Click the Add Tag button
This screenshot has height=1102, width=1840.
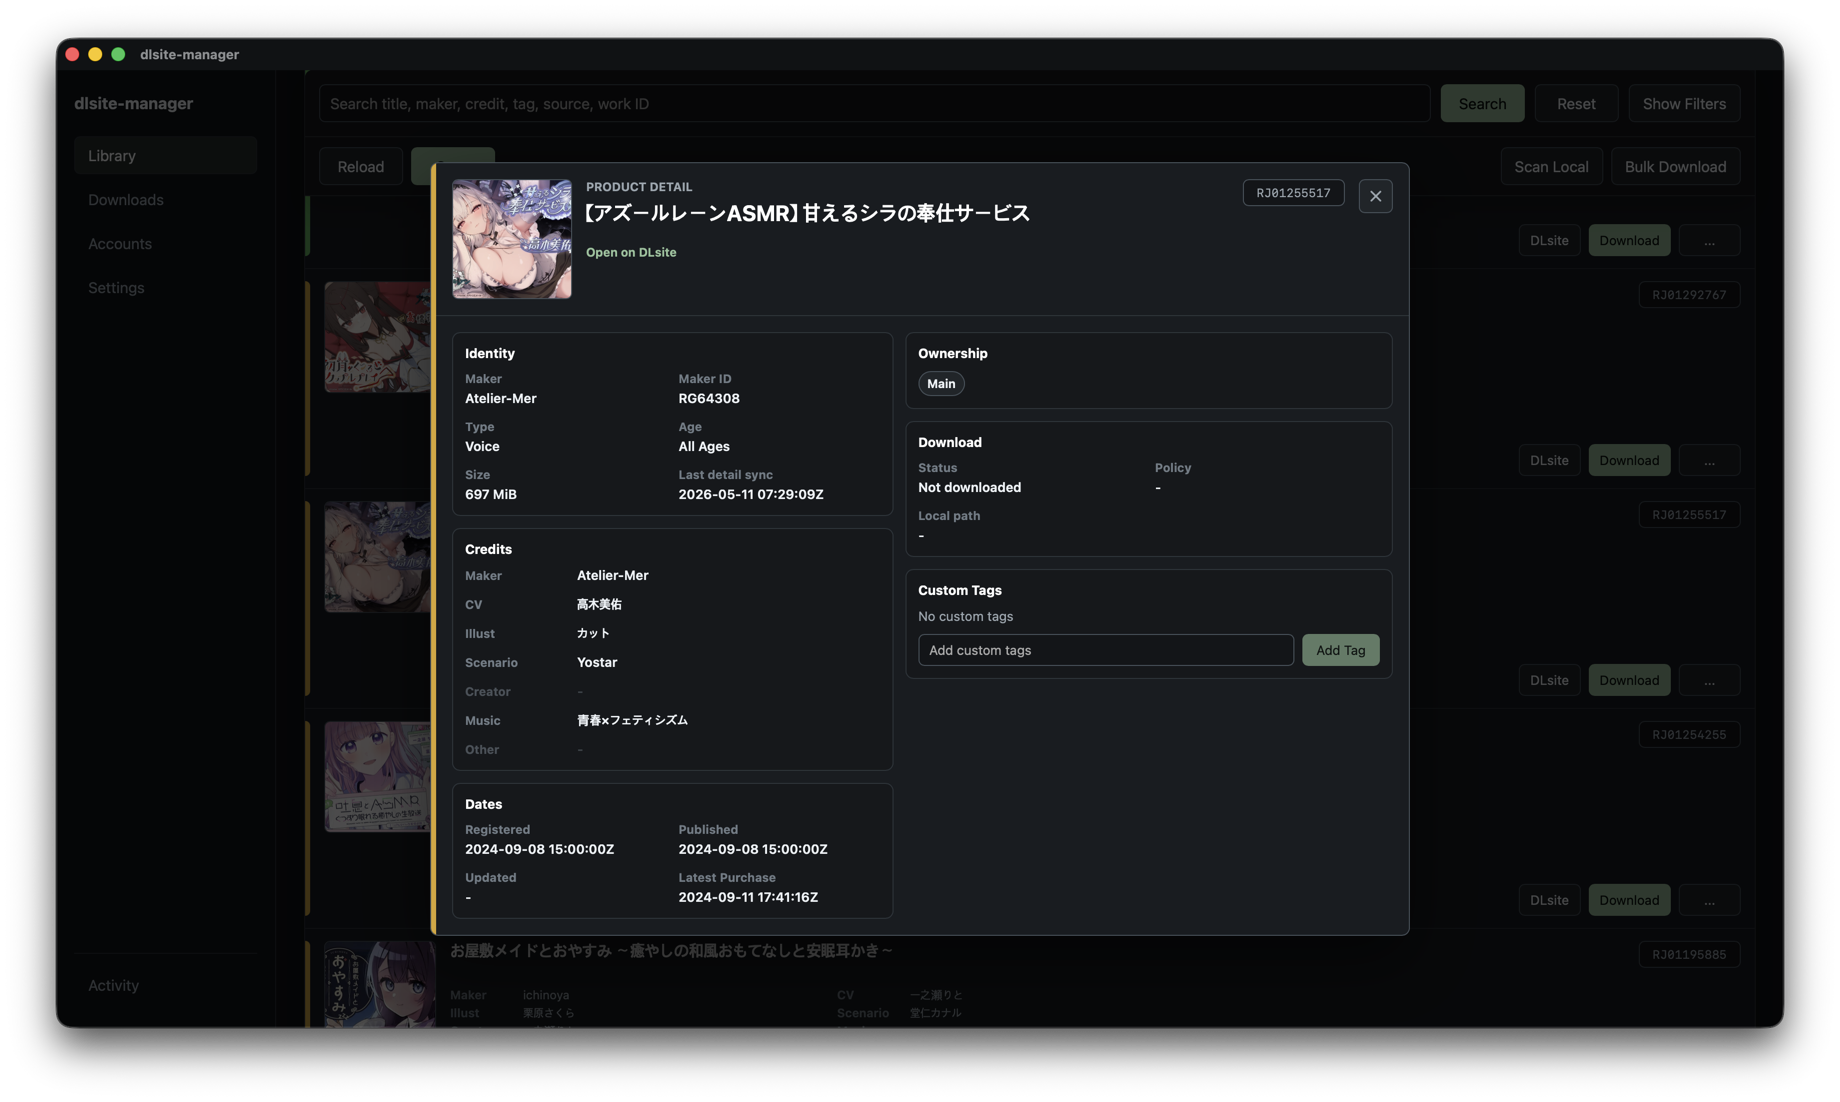click(x=1340, y=650)
